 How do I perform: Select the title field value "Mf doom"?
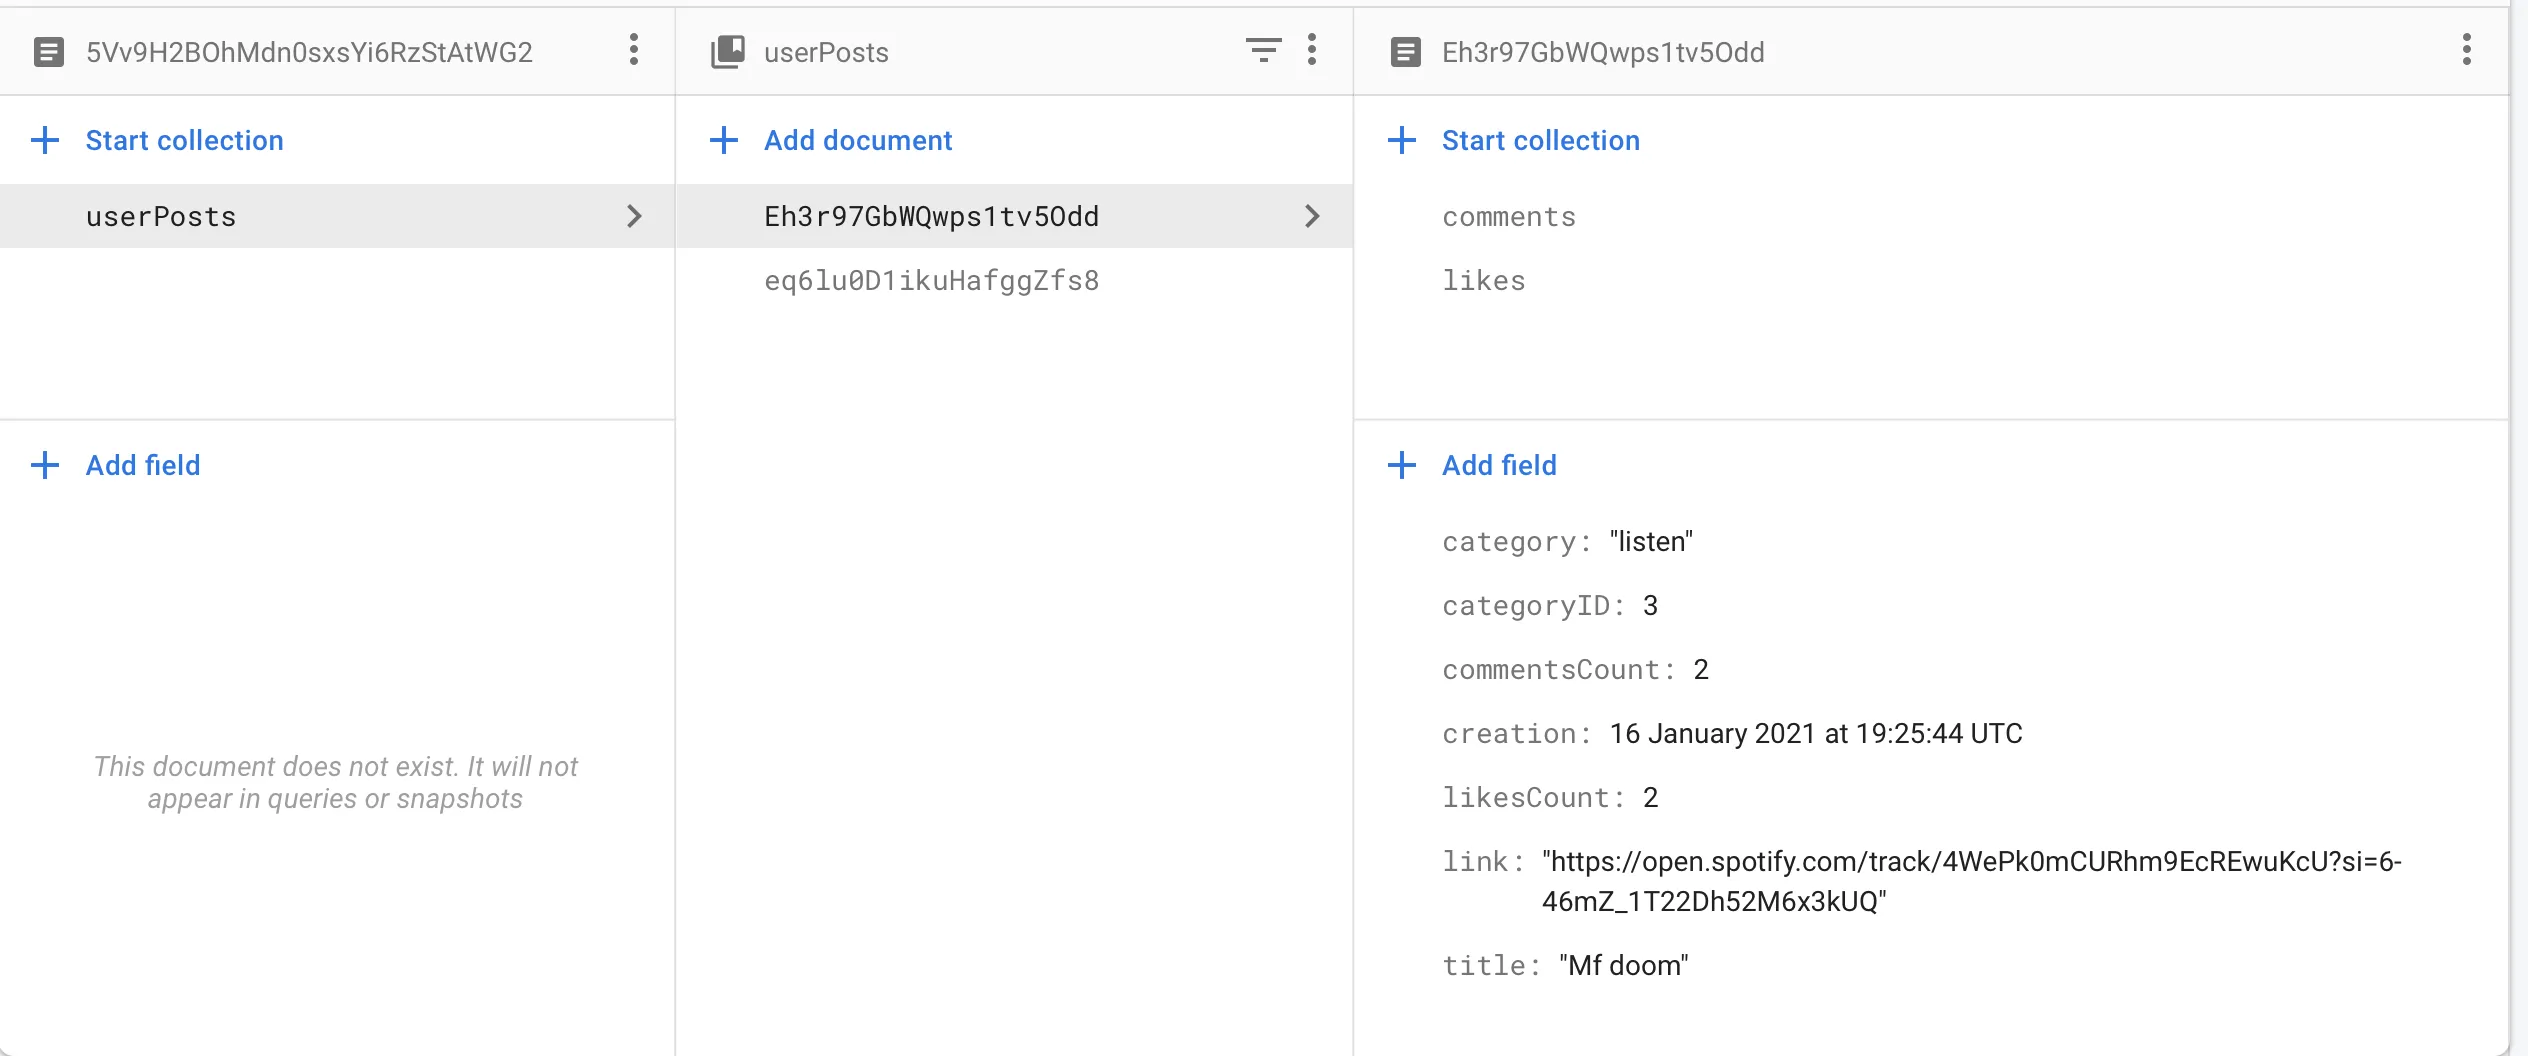coord(1623,966)
